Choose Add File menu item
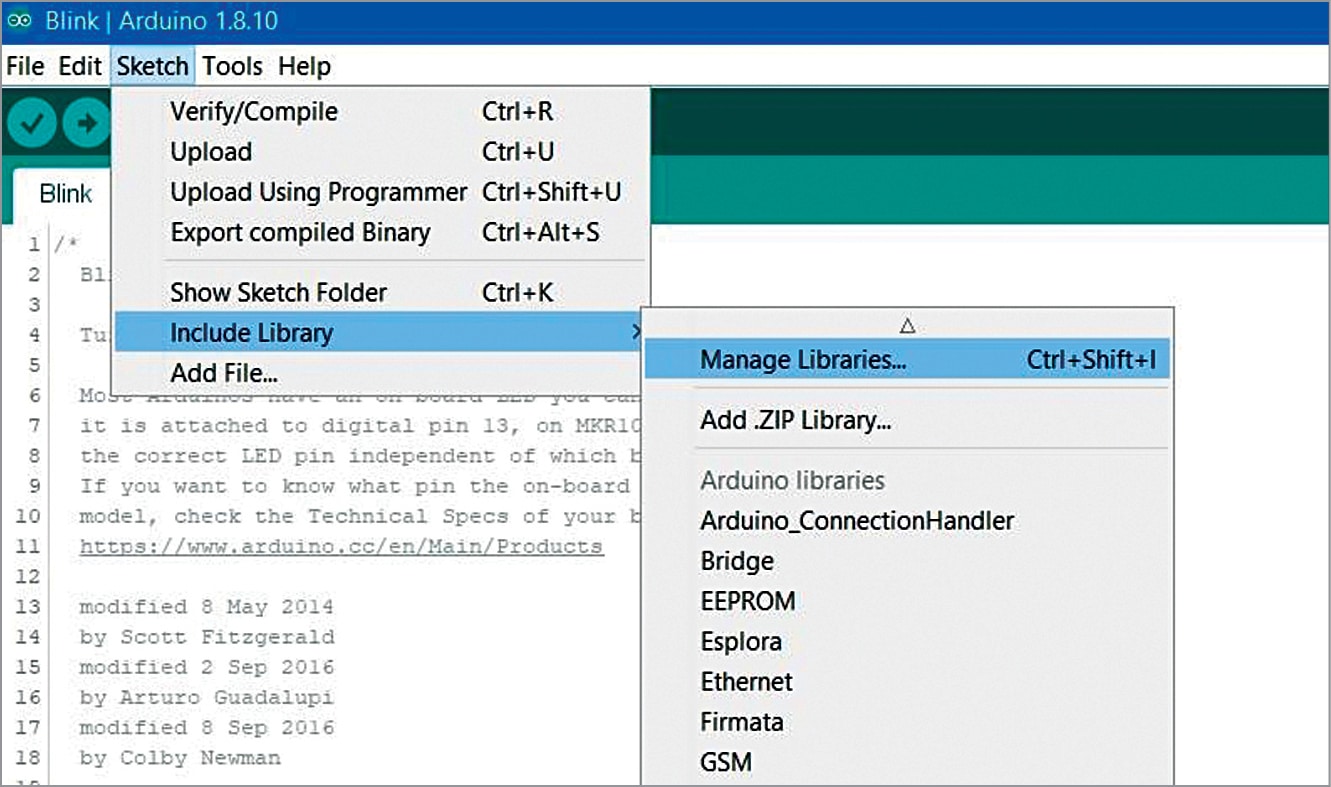This screenshot has height=787, width=1331. click(x=224, y=374)
